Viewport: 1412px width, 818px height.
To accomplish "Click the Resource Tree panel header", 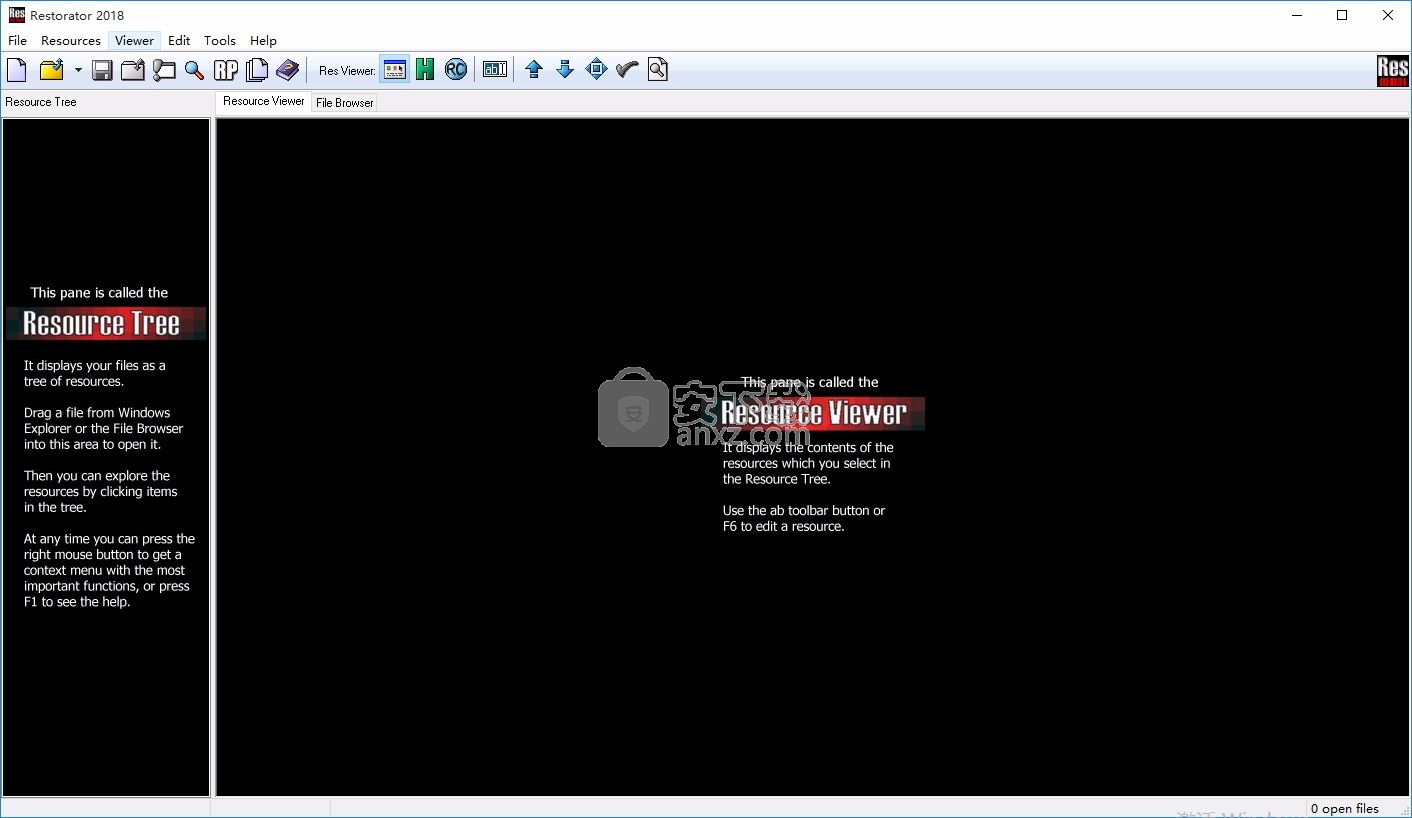I will 41,102.
